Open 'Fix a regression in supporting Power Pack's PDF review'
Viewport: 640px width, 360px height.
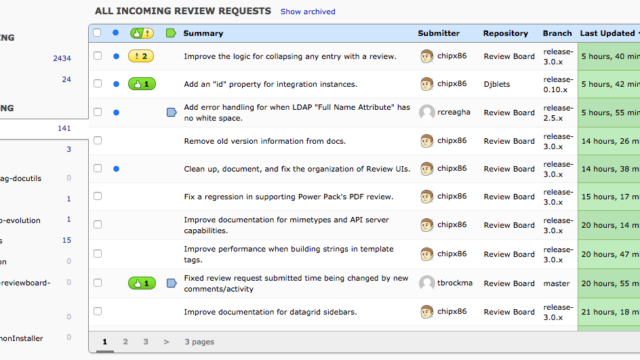289,197
